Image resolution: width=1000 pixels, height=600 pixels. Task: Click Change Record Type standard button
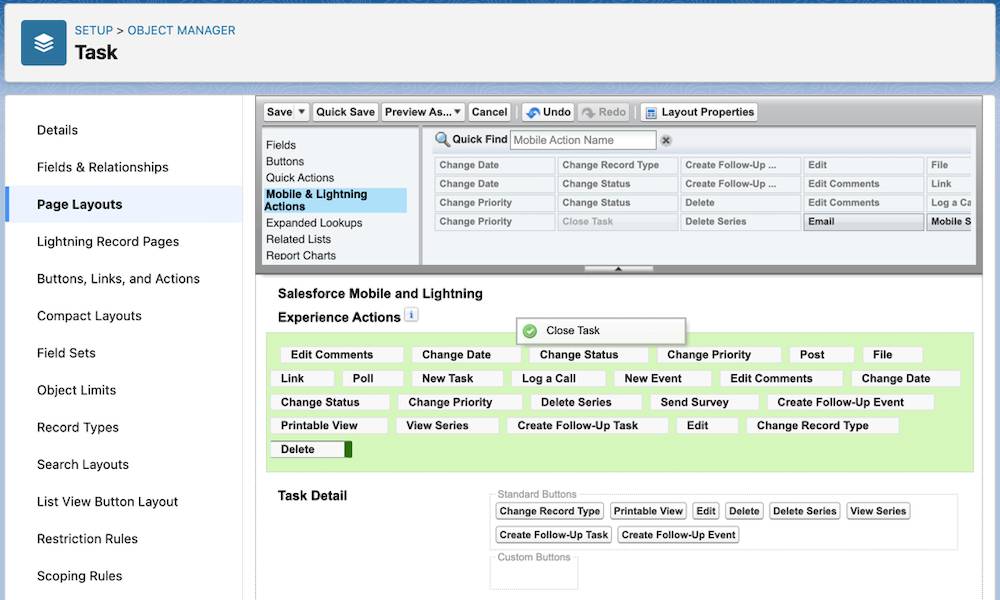[550, 511]
